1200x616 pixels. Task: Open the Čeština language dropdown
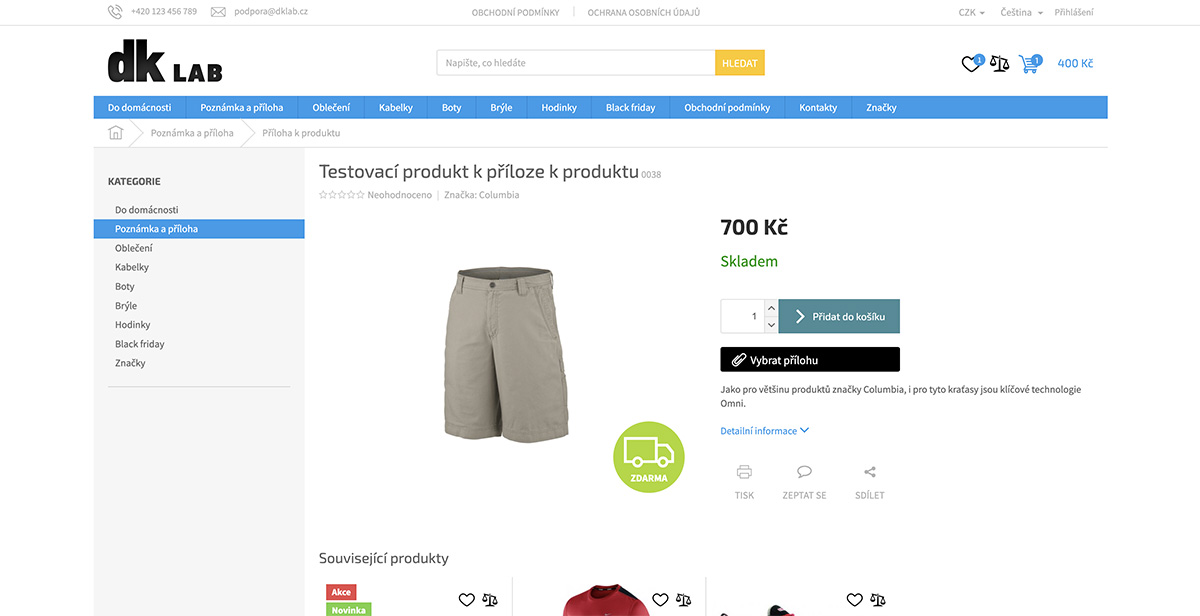click(x=1021, y=13)
